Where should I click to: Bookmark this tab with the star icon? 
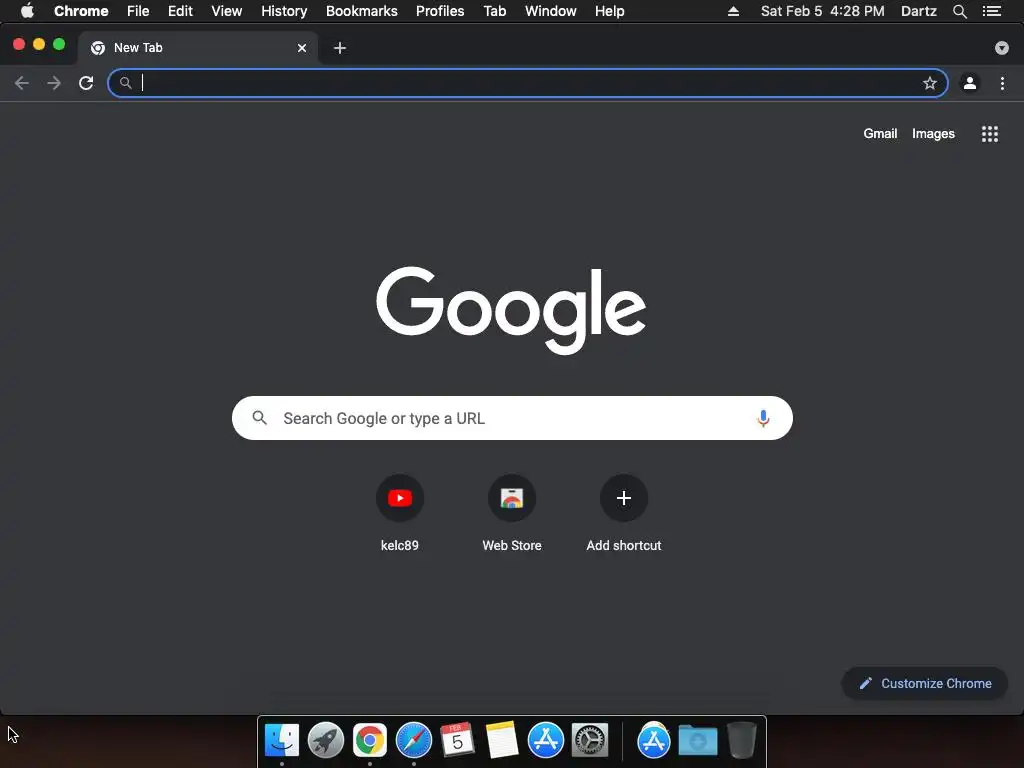(930, 83)
